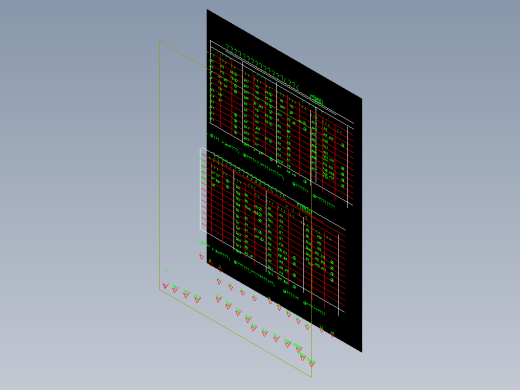This screenshot has width=520, height=390.
Task: Select the lower table on the black sheet
Action: [x=273, y=231]
